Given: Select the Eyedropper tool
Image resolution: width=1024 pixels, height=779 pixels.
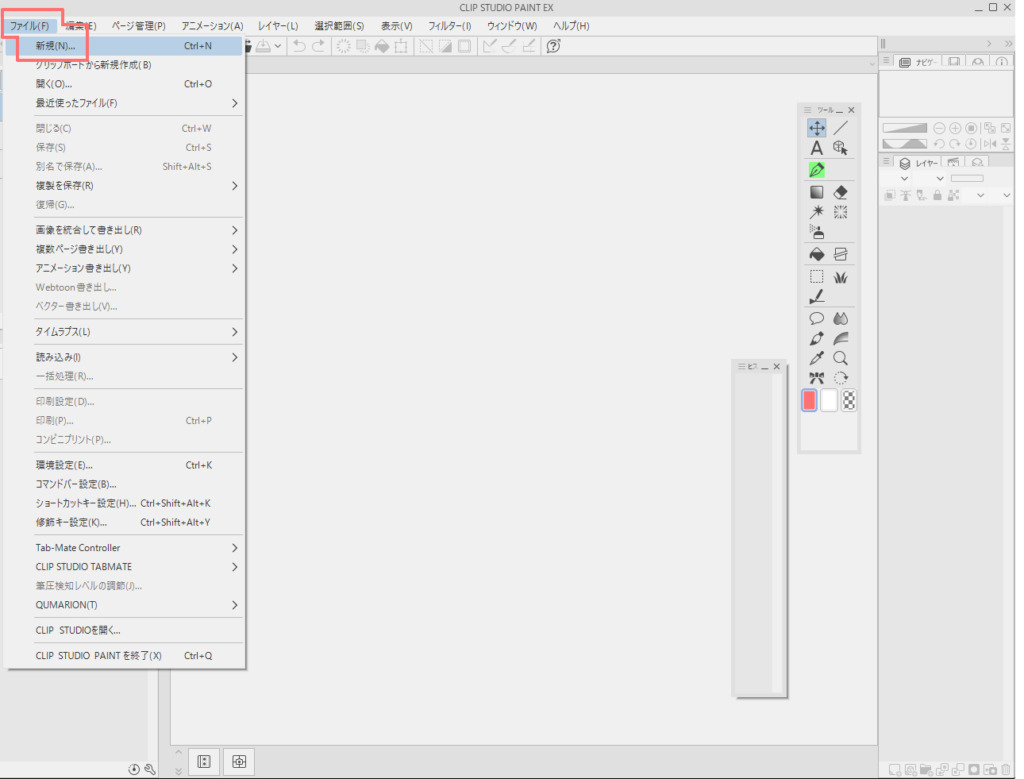Looking at the screenshot, I should tap(816, 358).
